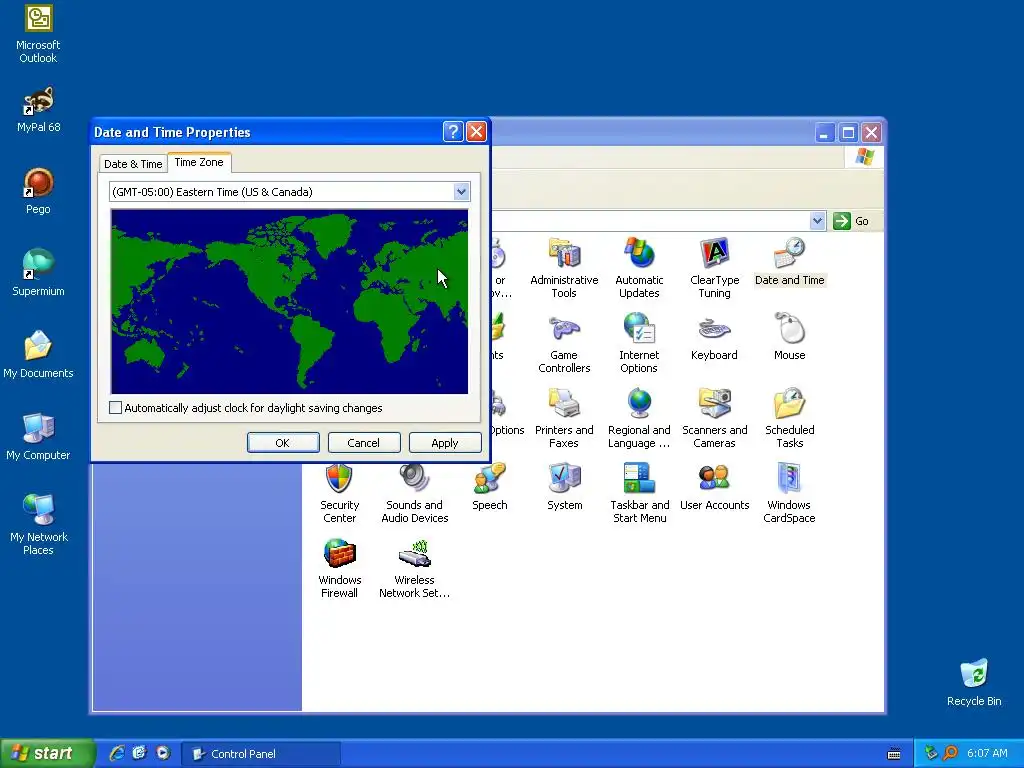Open Sounds and Audio Devices
Screen dimensions: 1024x768
[415, 493]
